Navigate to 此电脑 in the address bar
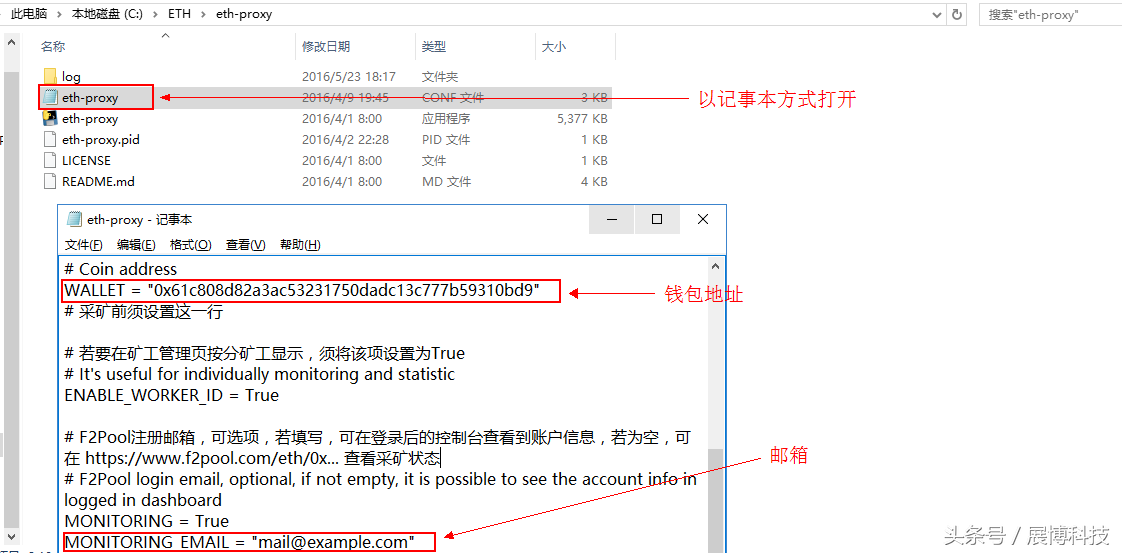 29,14
